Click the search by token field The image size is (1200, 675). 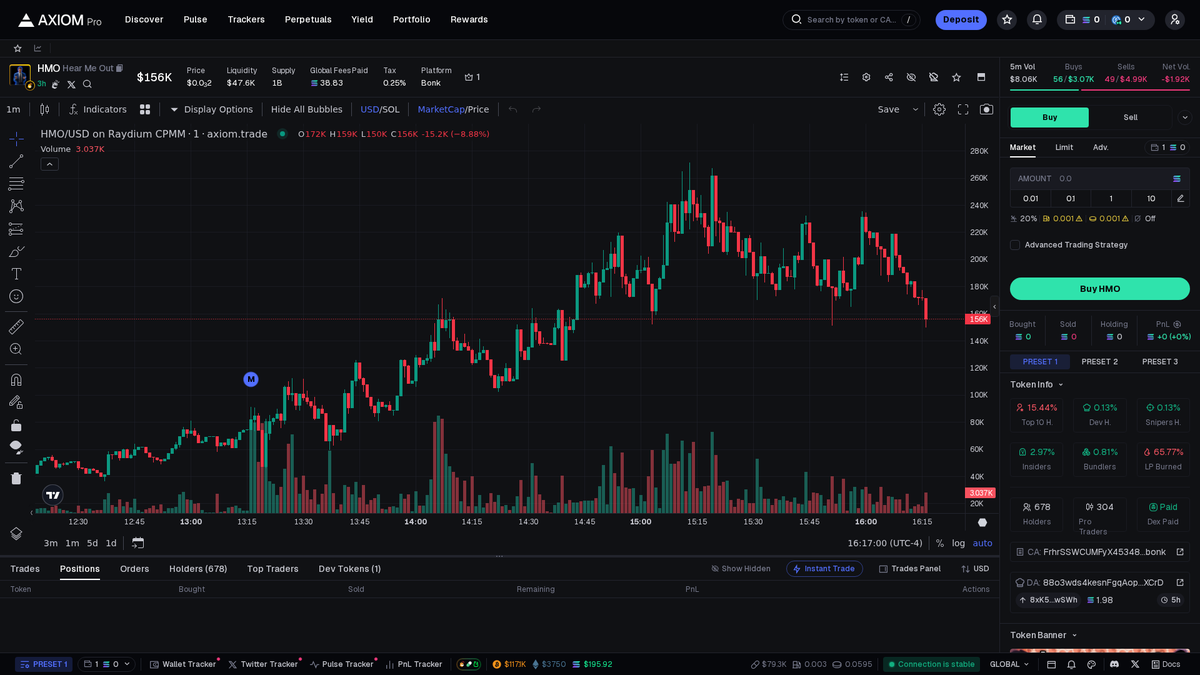[x=851, y=19]
